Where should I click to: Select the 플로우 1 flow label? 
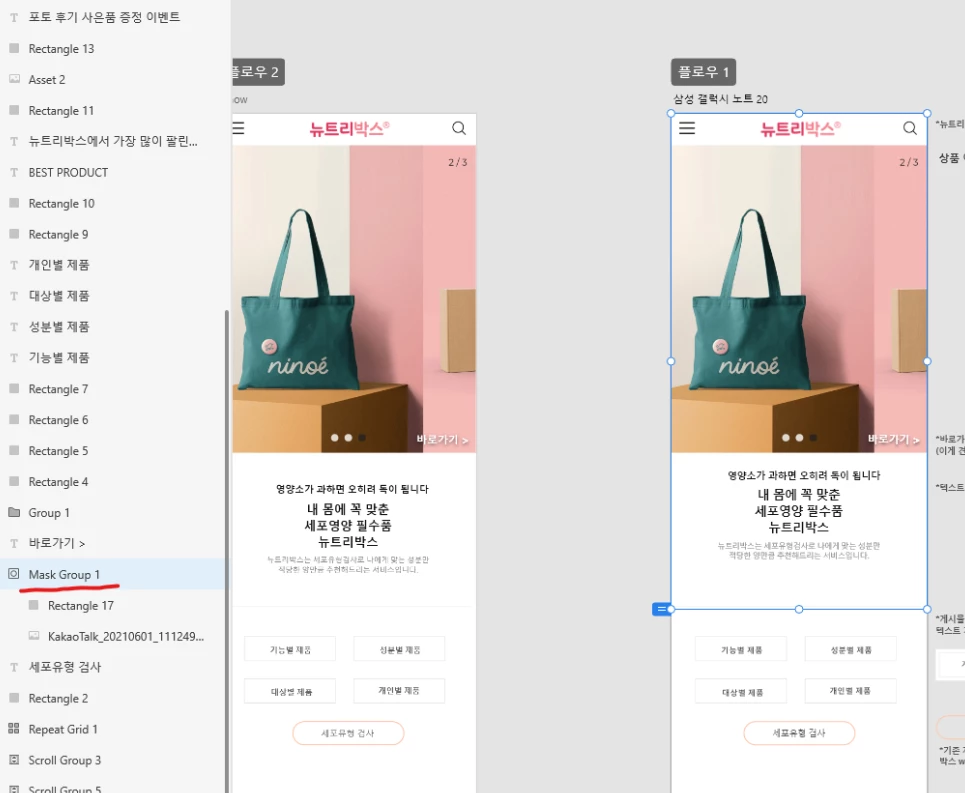703,72
